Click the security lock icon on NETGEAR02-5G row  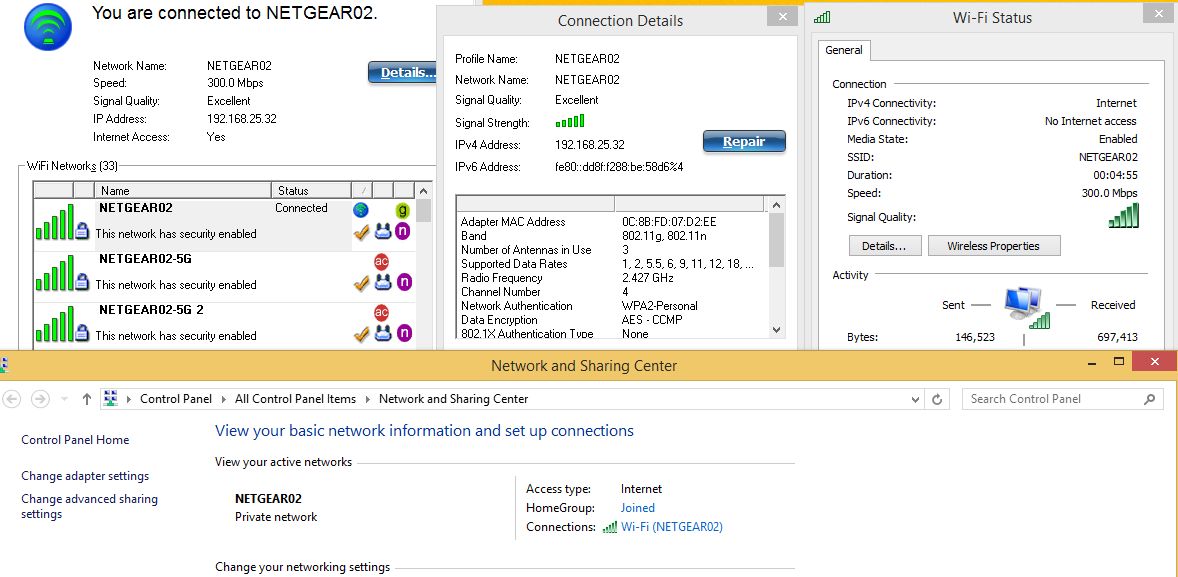click(83, 284)
